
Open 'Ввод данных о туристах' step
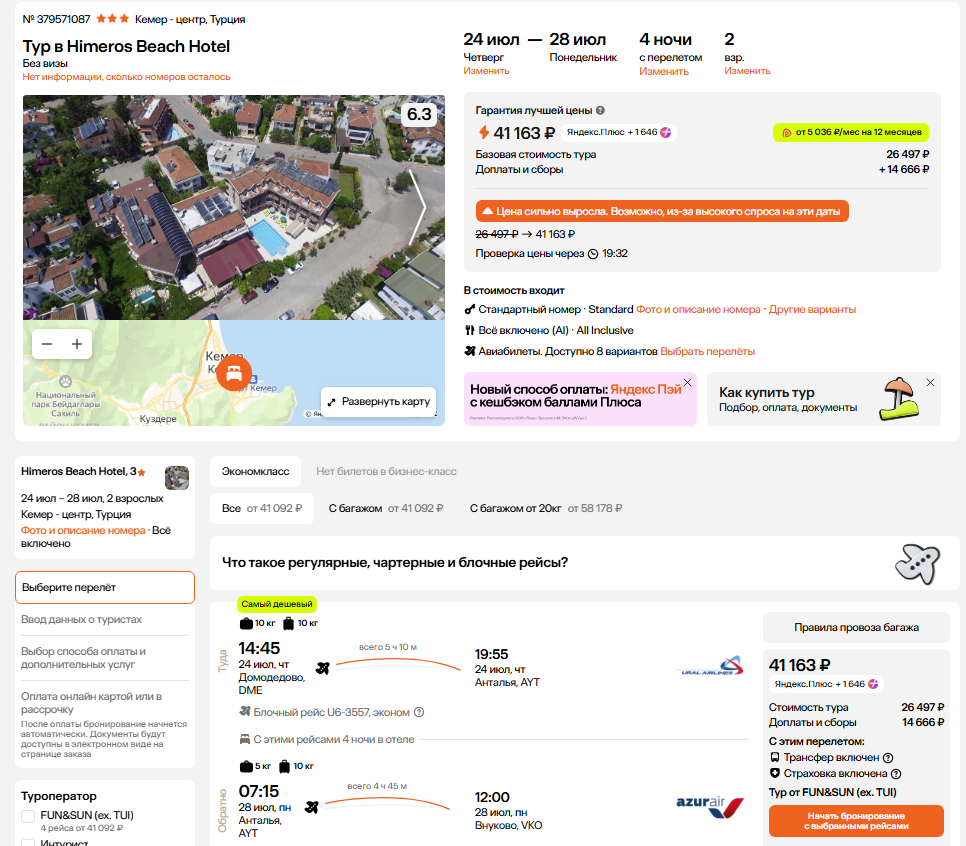81,619
